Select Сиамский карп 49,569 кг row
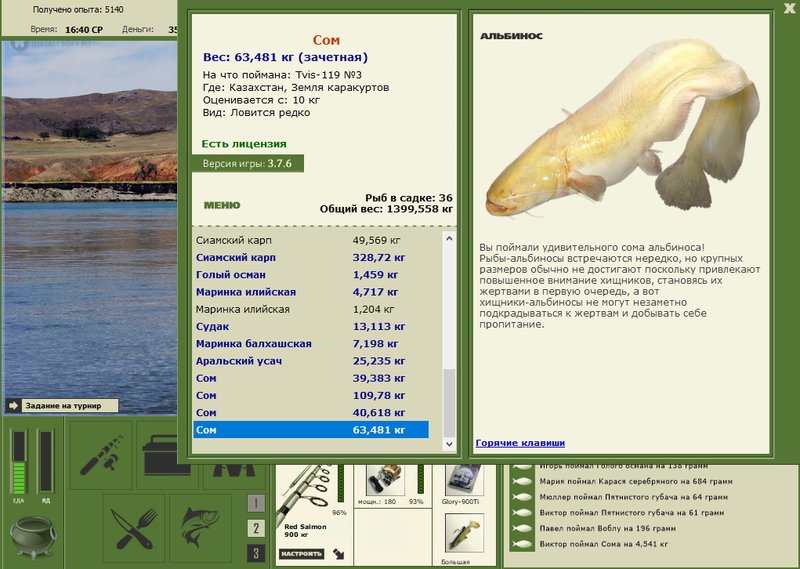This screenshot has width=800, height=569. [x=311, y=240]
